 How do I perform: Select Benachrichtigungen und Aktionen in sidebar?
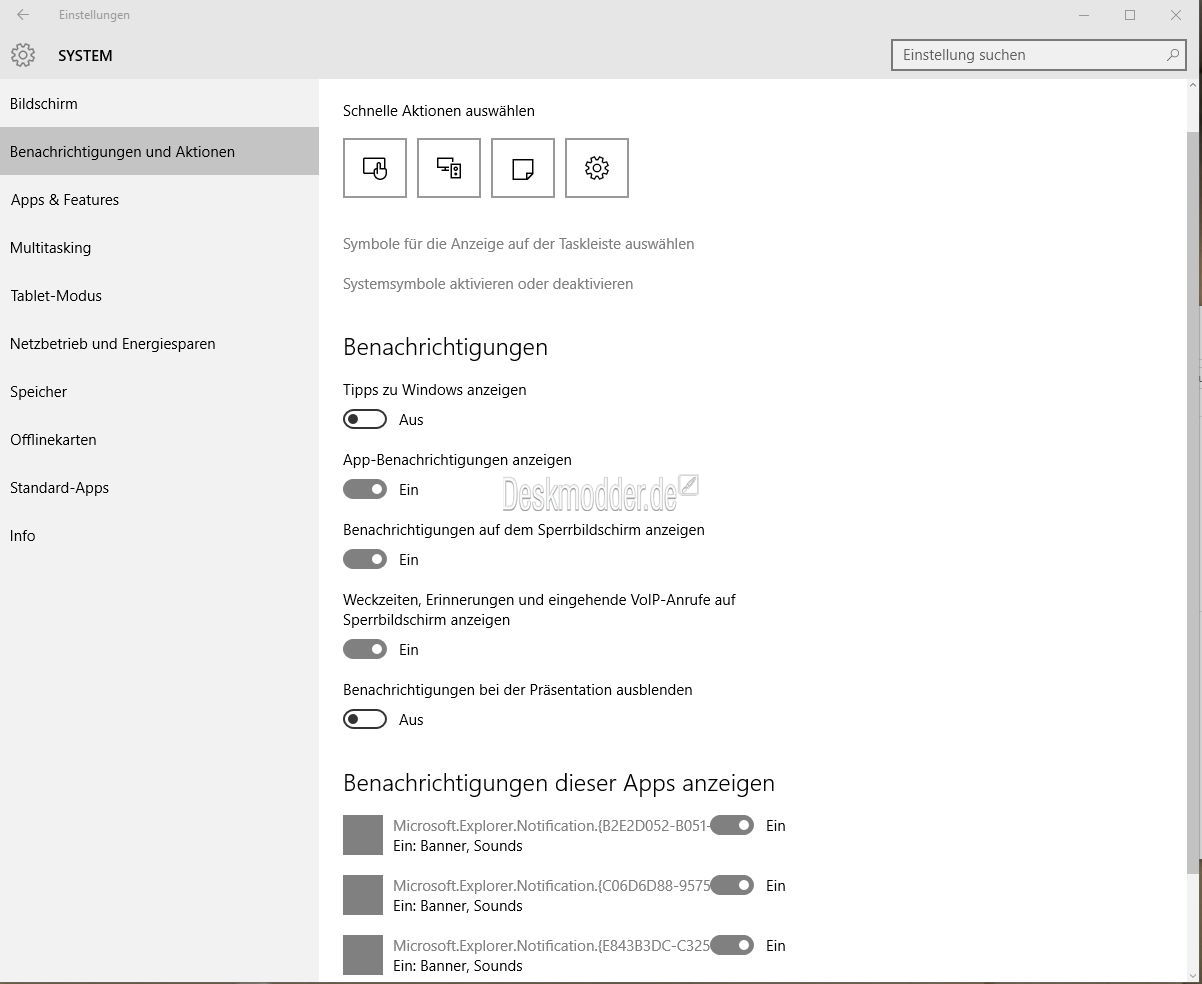click(159, 151)
